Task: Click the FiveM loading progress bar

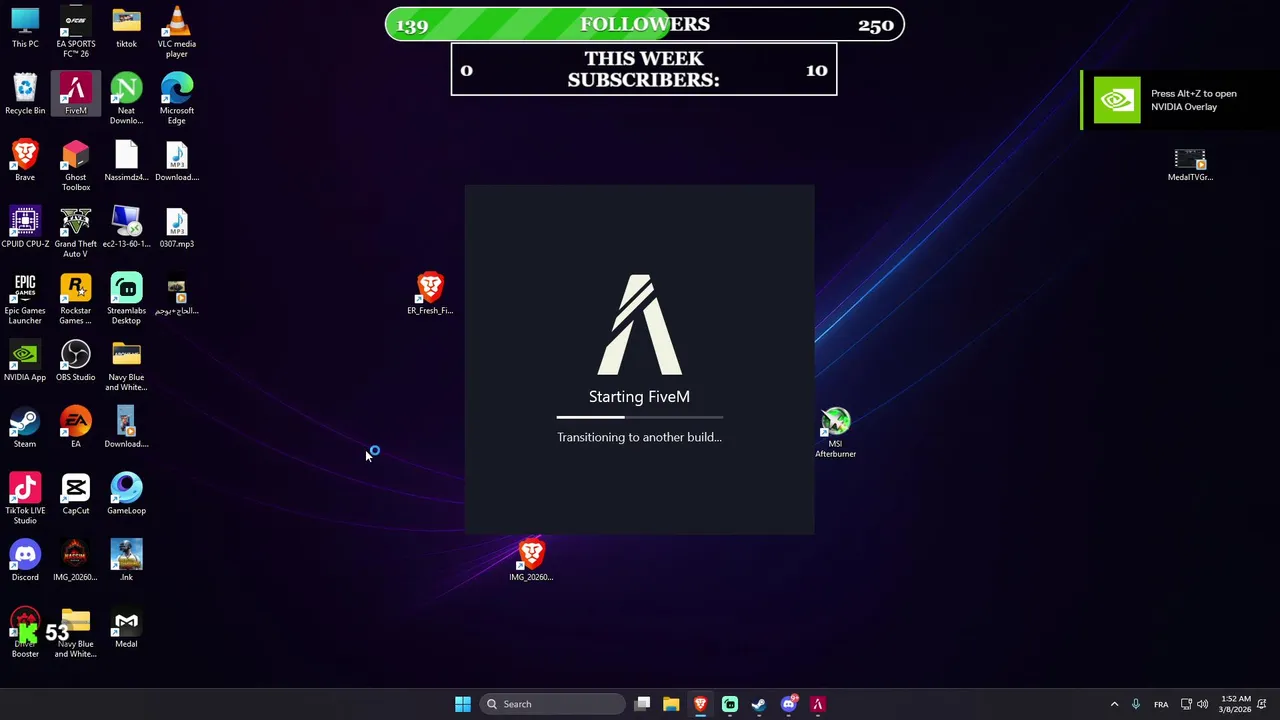Action: (639, 417)
